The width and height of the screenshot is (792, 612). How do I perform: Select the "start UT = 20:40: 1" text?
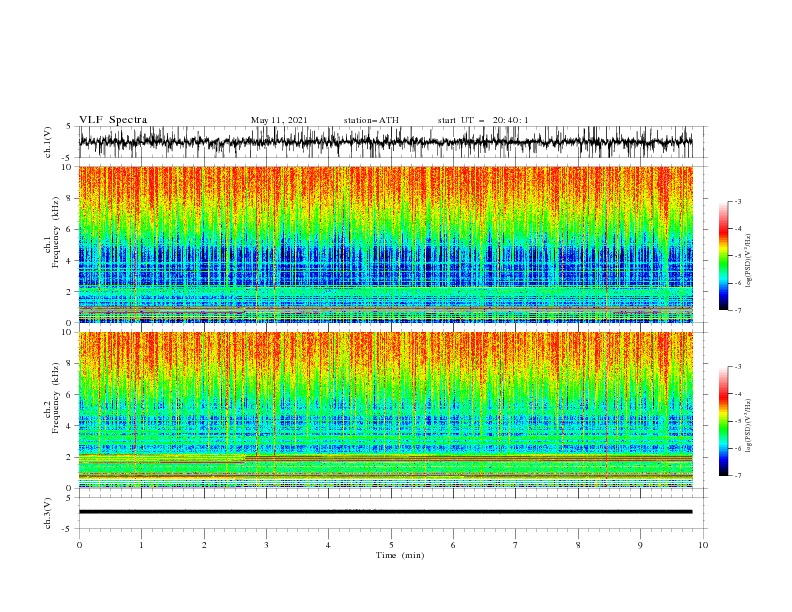click(483, 120)
